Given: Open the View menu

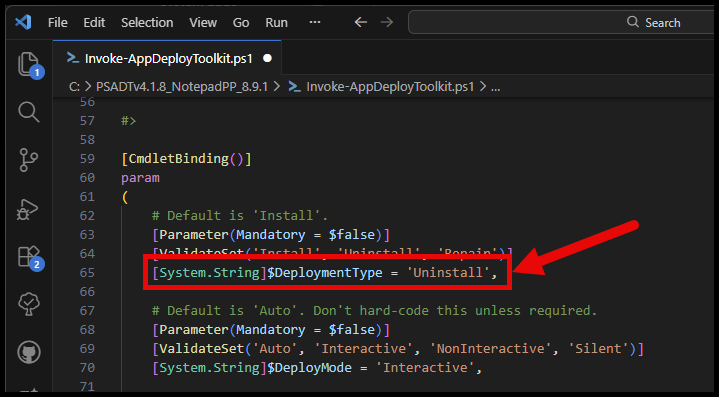Looking at the screenshot, I should point(203,22).
